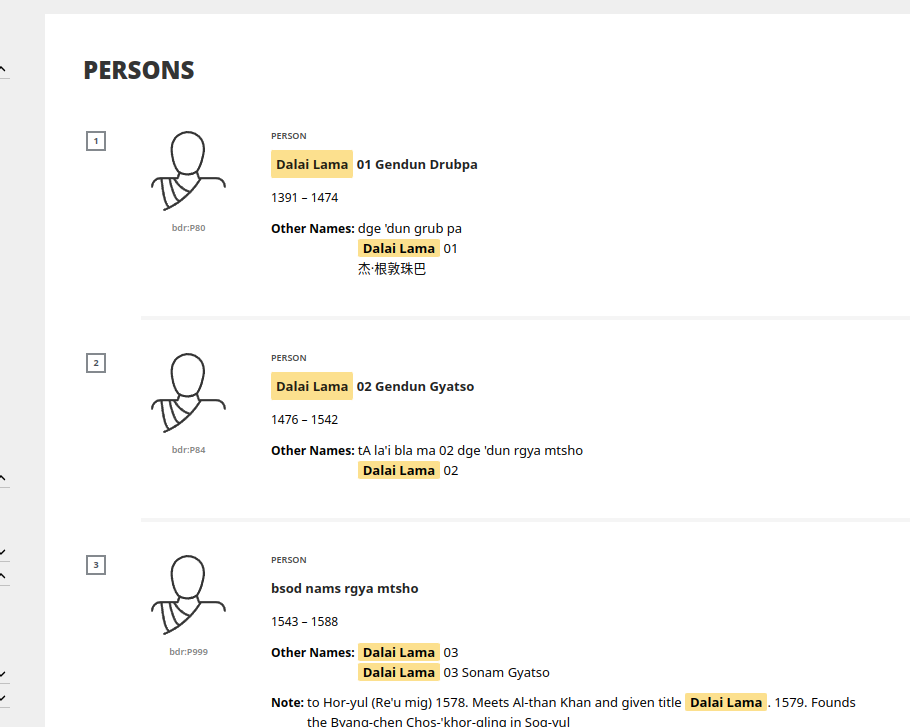
Task: Click the PERSON heading above Gendun Gyatso
Action: click(x=288, y=358)
